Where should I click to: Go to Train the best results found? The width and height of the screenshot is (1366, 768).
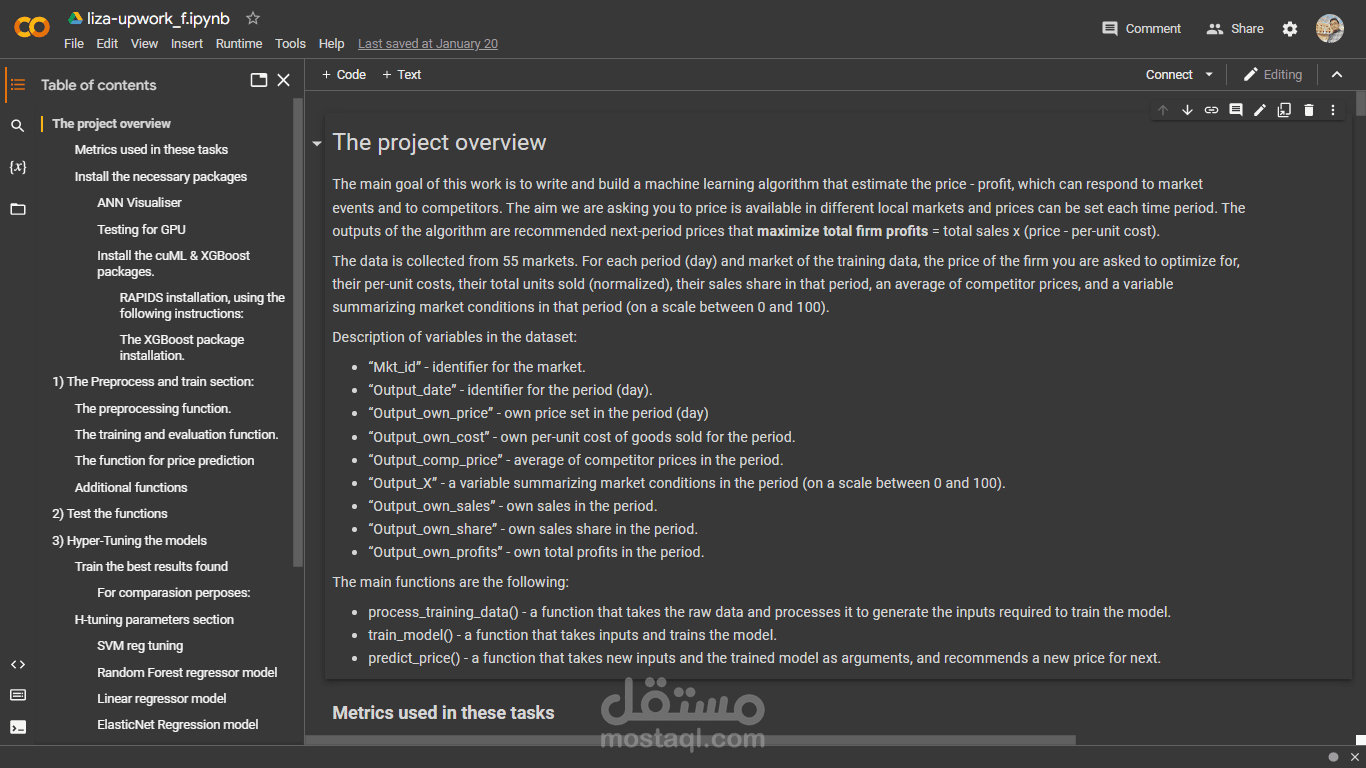click(x=151, y=567)
